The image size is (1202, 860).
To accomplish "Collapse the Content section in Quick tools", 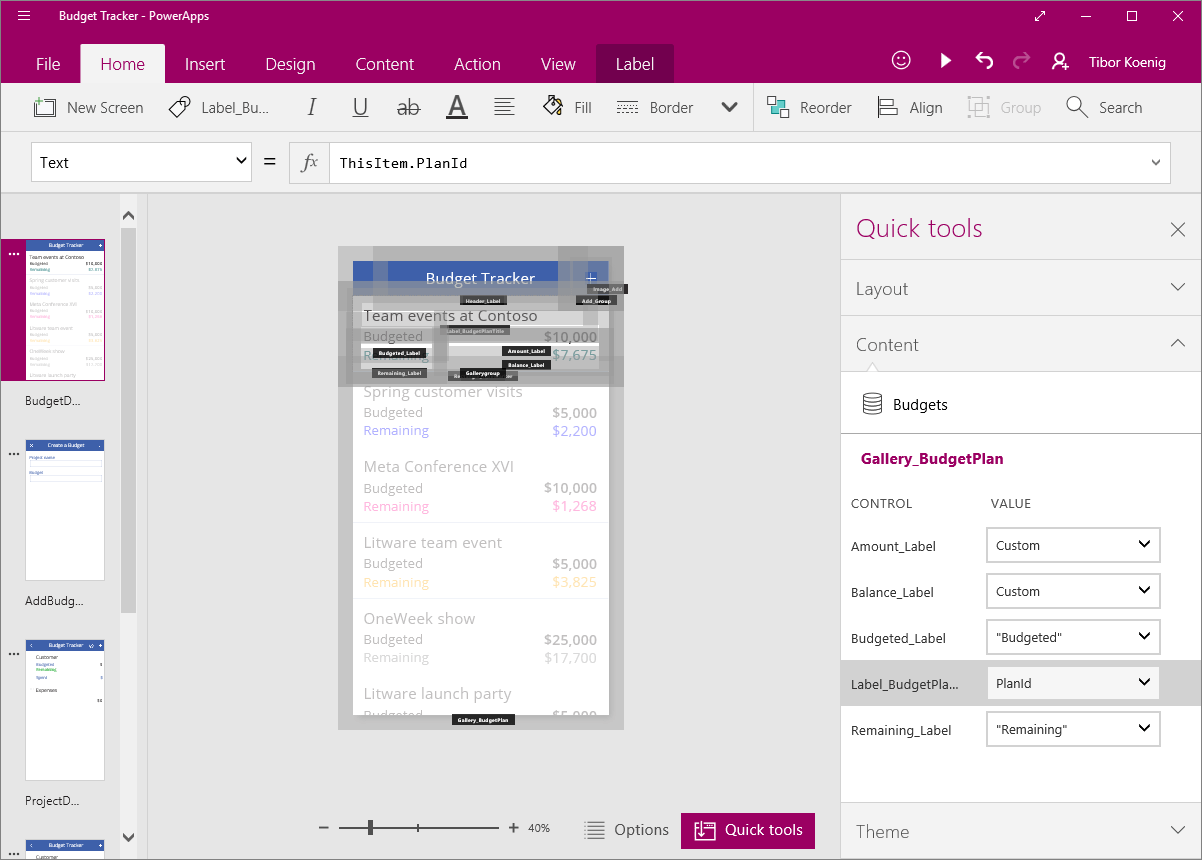I will click(x=1021, y=344).
